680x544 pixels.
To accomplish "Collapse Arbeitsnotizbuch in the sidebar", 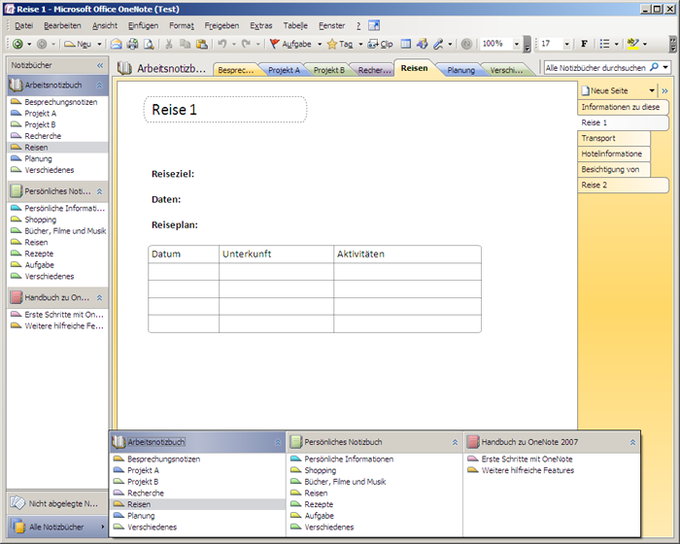I will pos(99,85).
